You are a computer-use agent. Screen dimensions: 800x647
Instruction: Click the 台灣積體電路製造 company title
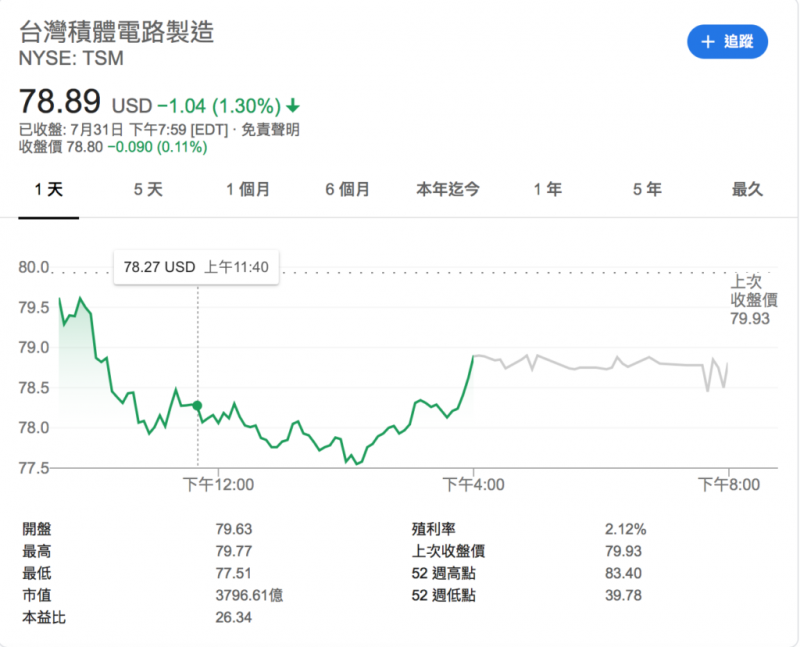click(117, 32)
